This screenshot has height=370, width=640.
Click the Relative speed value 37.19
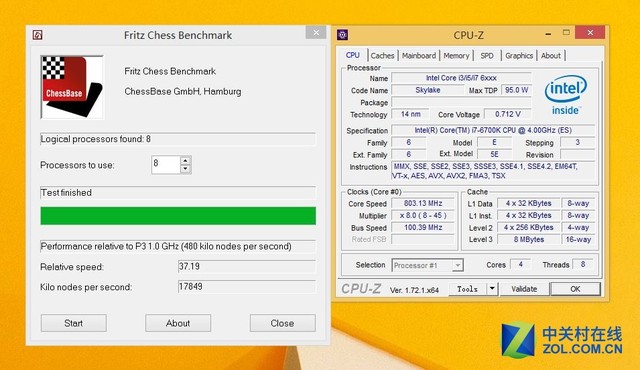pos(247,266)
